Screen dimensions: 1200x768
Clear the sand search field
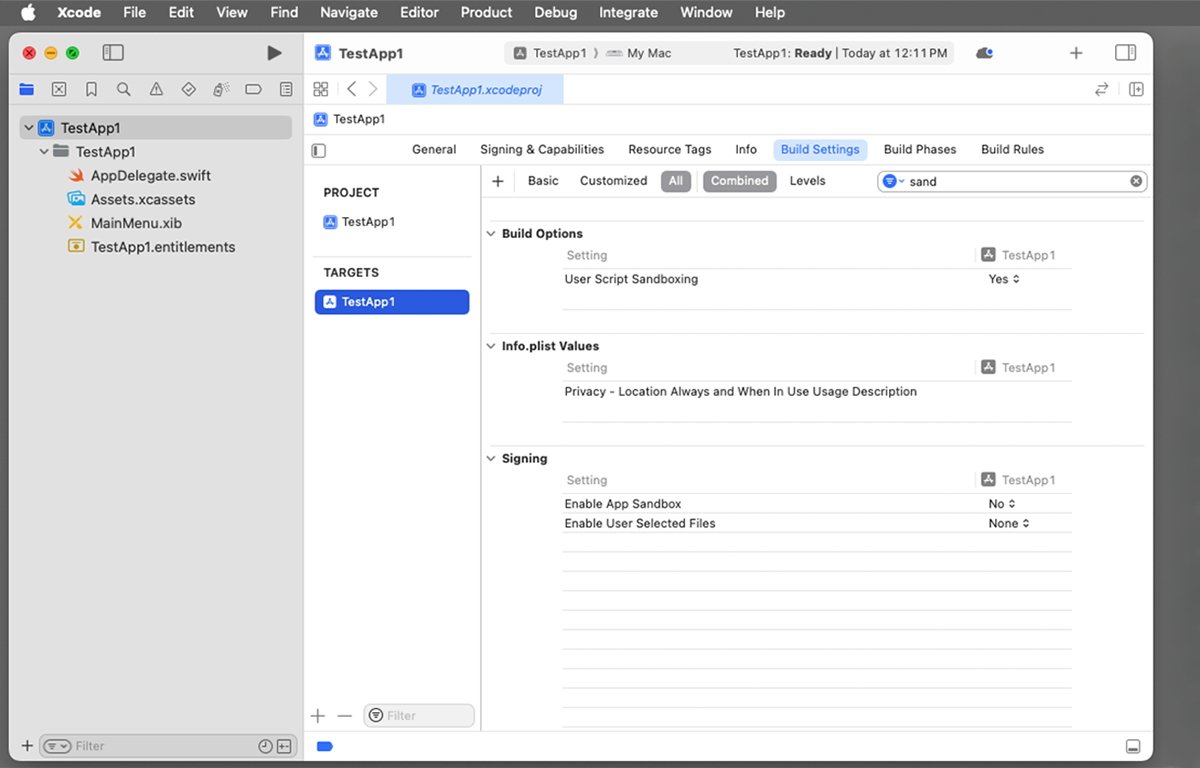(1136, 181)
